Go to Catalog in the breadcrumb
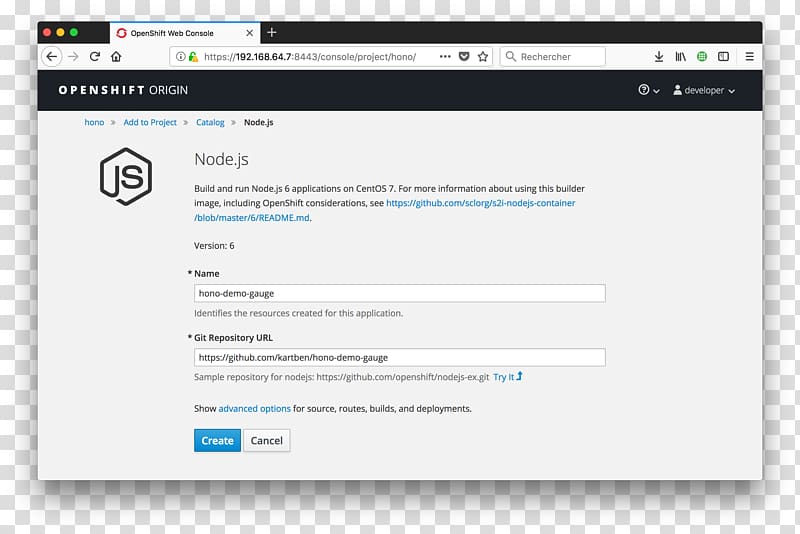Screen dimensions: 800x534 [x=210, y=122]
